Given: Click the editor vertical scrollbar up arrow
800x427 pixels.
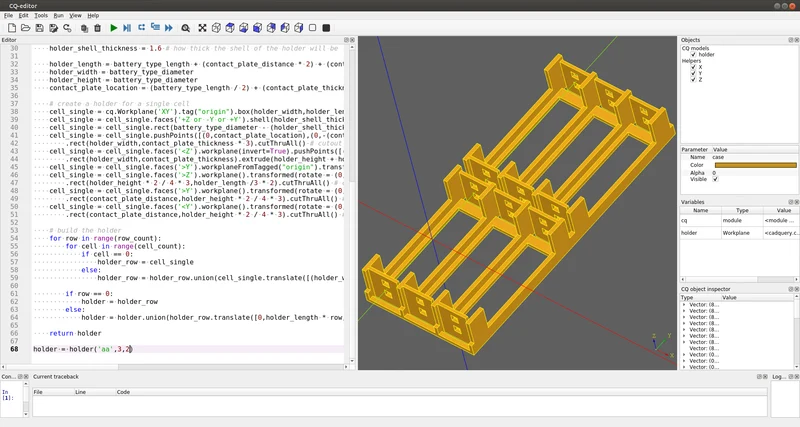Looking at the screenshot, I should [x=352, y=47].
